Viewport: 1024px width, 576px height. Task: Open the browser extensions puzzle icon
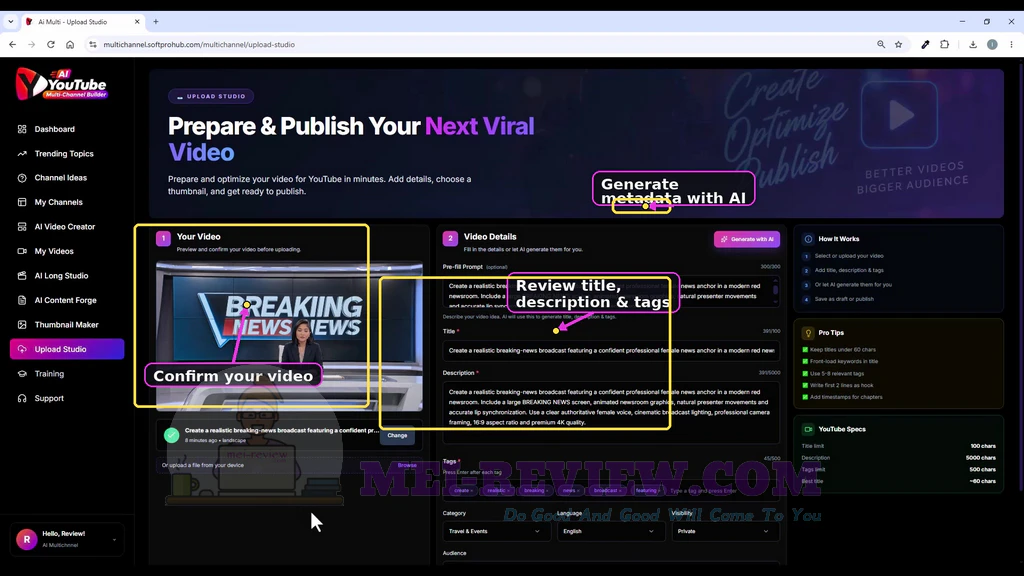[944, 44]
